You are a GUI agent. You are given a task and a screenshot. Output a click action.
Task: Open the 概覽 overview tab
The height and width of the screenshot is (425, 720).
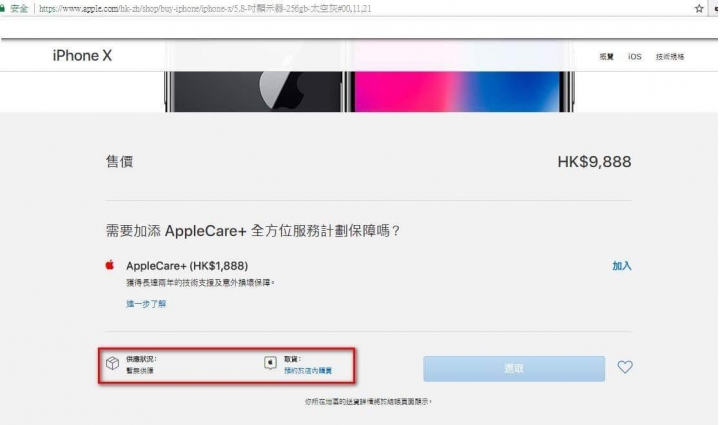tap(607, 56)
